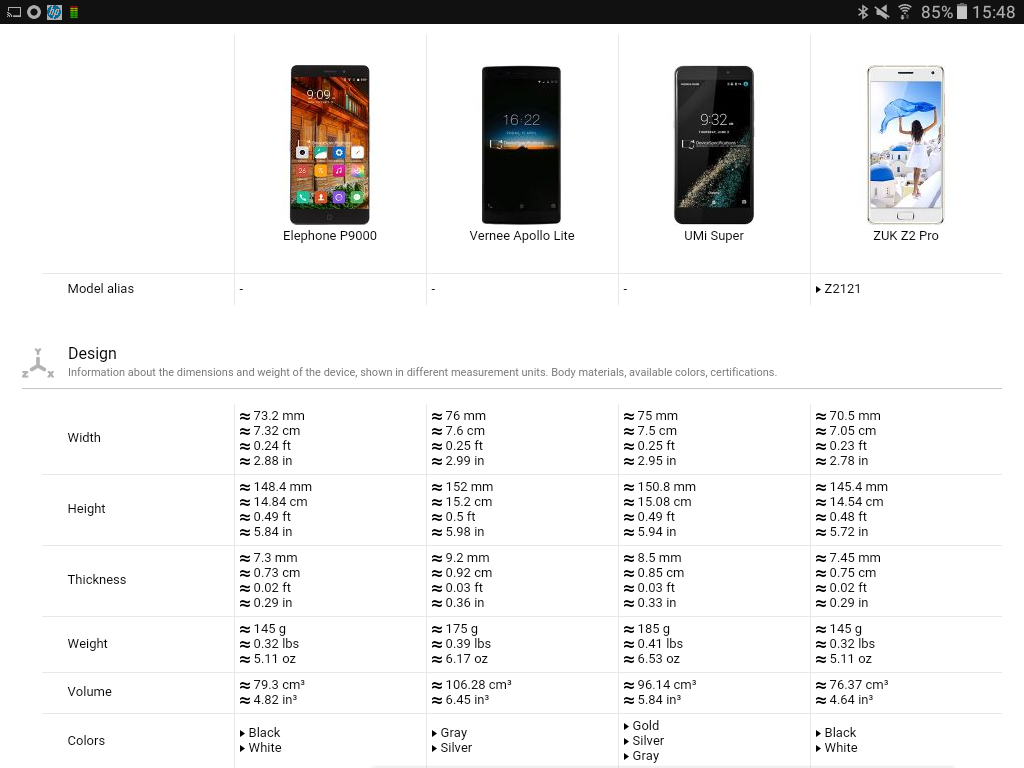1024x768 pixels.
Task: Select the Width row label
Action: click(x=84, y=438)
